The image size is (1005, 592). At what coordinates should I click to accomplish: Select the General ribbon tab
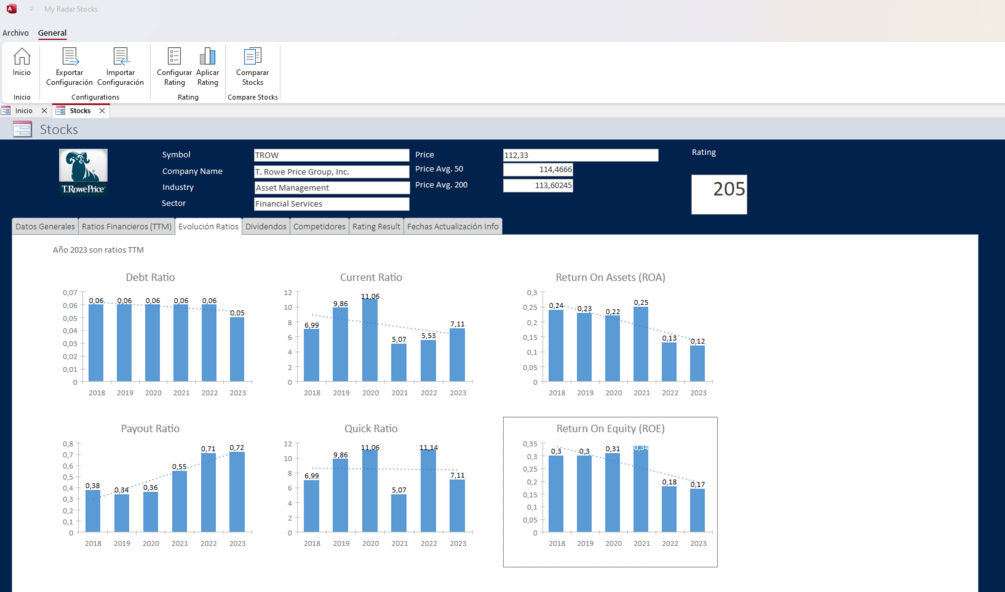point(52,33)
